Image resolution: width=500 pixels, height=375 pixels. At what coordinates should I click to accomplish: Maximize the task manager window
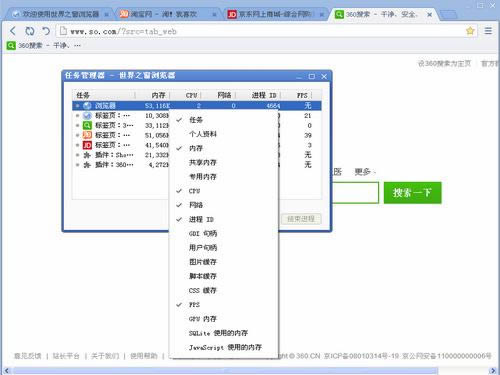(312, 76)
